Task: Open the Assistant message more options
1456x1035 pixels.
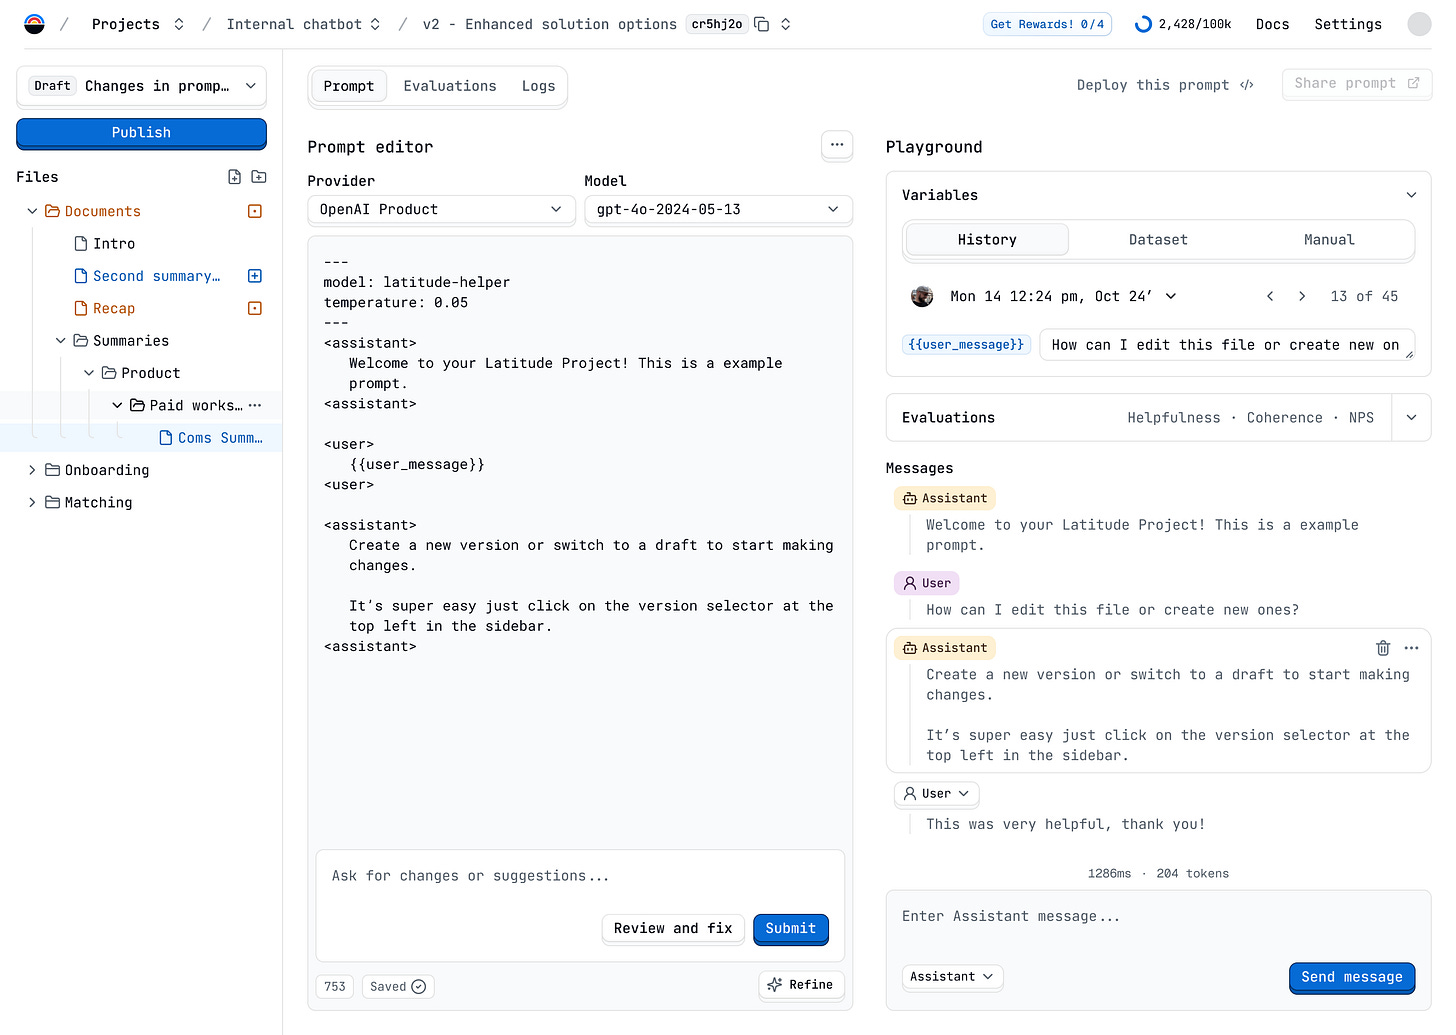Action: pyautogui.click(x=1411, y=648)
